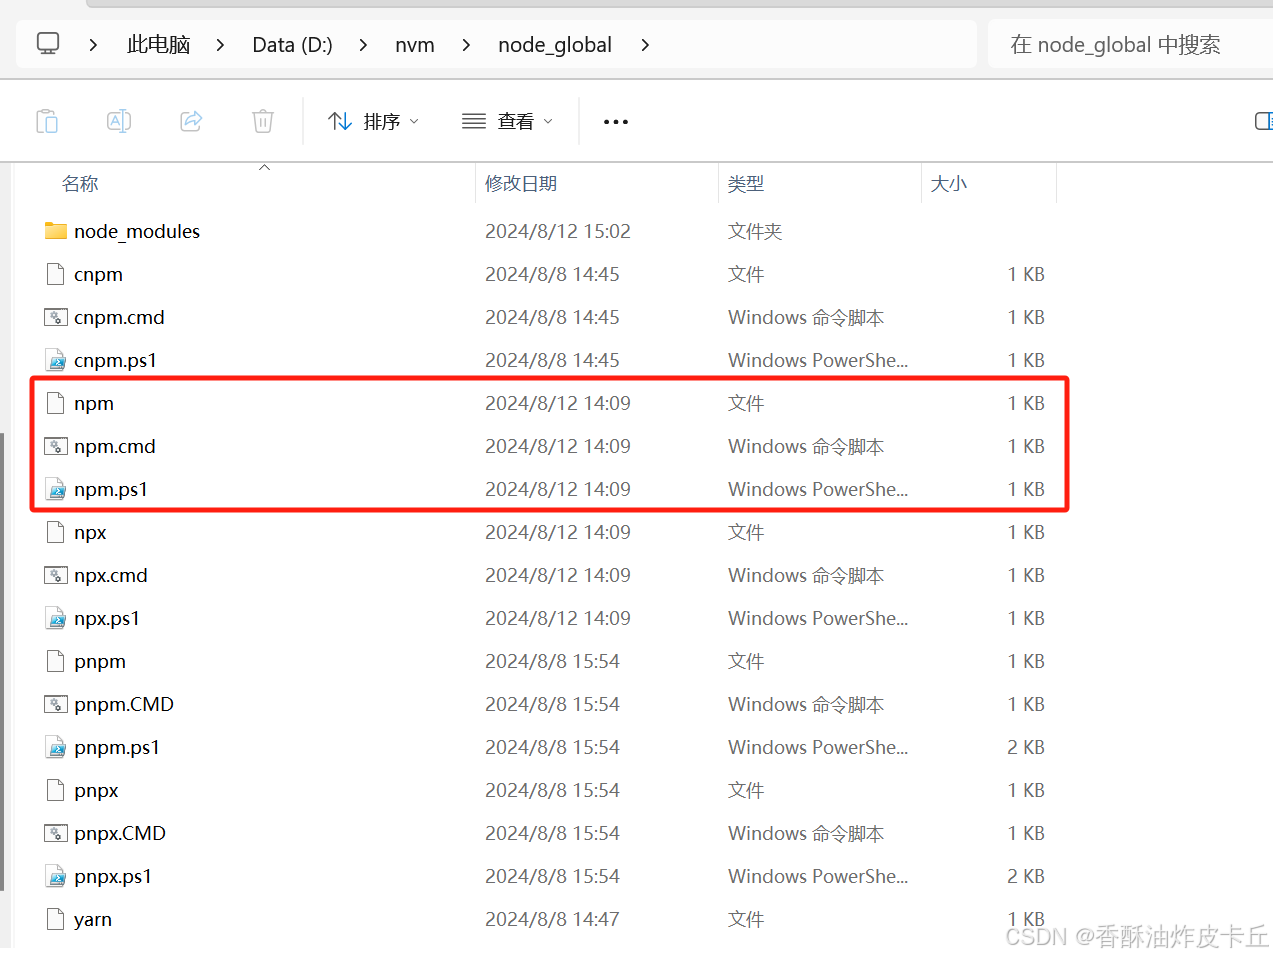Click the delete trash can icon
This screenshot has width=1273, height=958.
tap(263, 121)
